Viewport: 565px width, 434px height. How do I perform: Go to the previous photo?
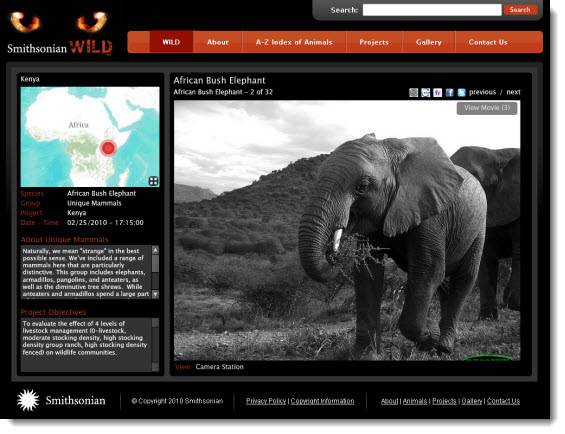coord(482,92)
